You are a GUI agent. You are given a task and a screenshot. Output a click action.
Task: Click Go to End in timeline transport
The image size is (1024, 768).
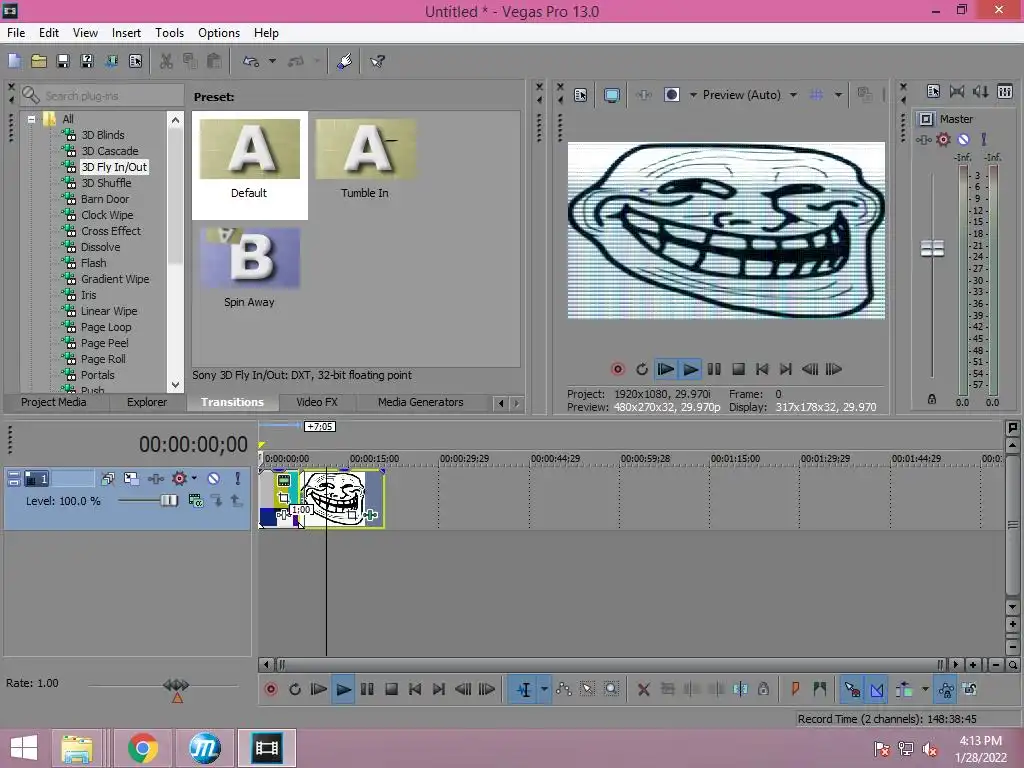439,689
